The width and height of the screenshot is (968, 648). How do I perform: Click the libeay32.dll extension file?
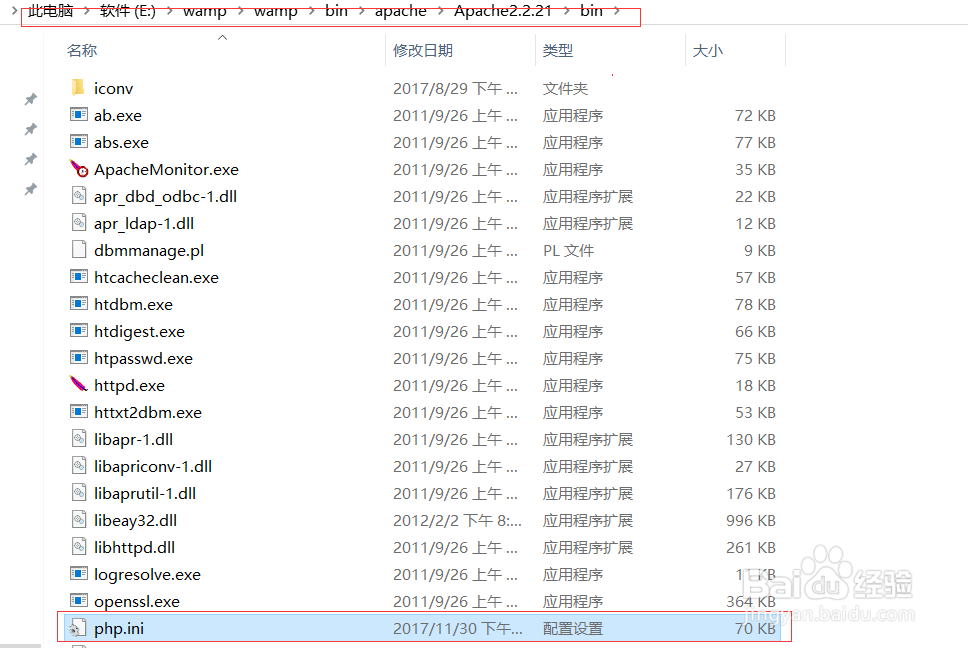point(134,520)
